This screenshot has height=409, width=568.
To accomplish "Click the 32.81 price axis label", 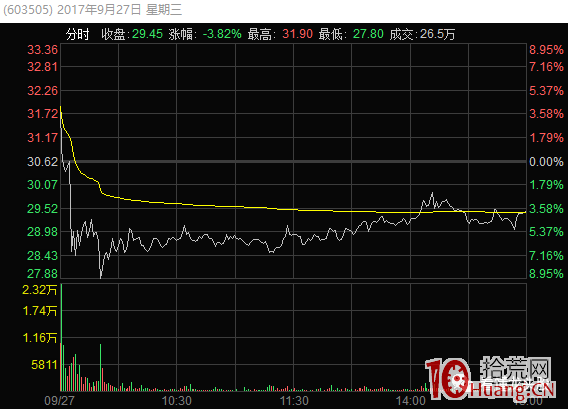I will coord(42,67).
